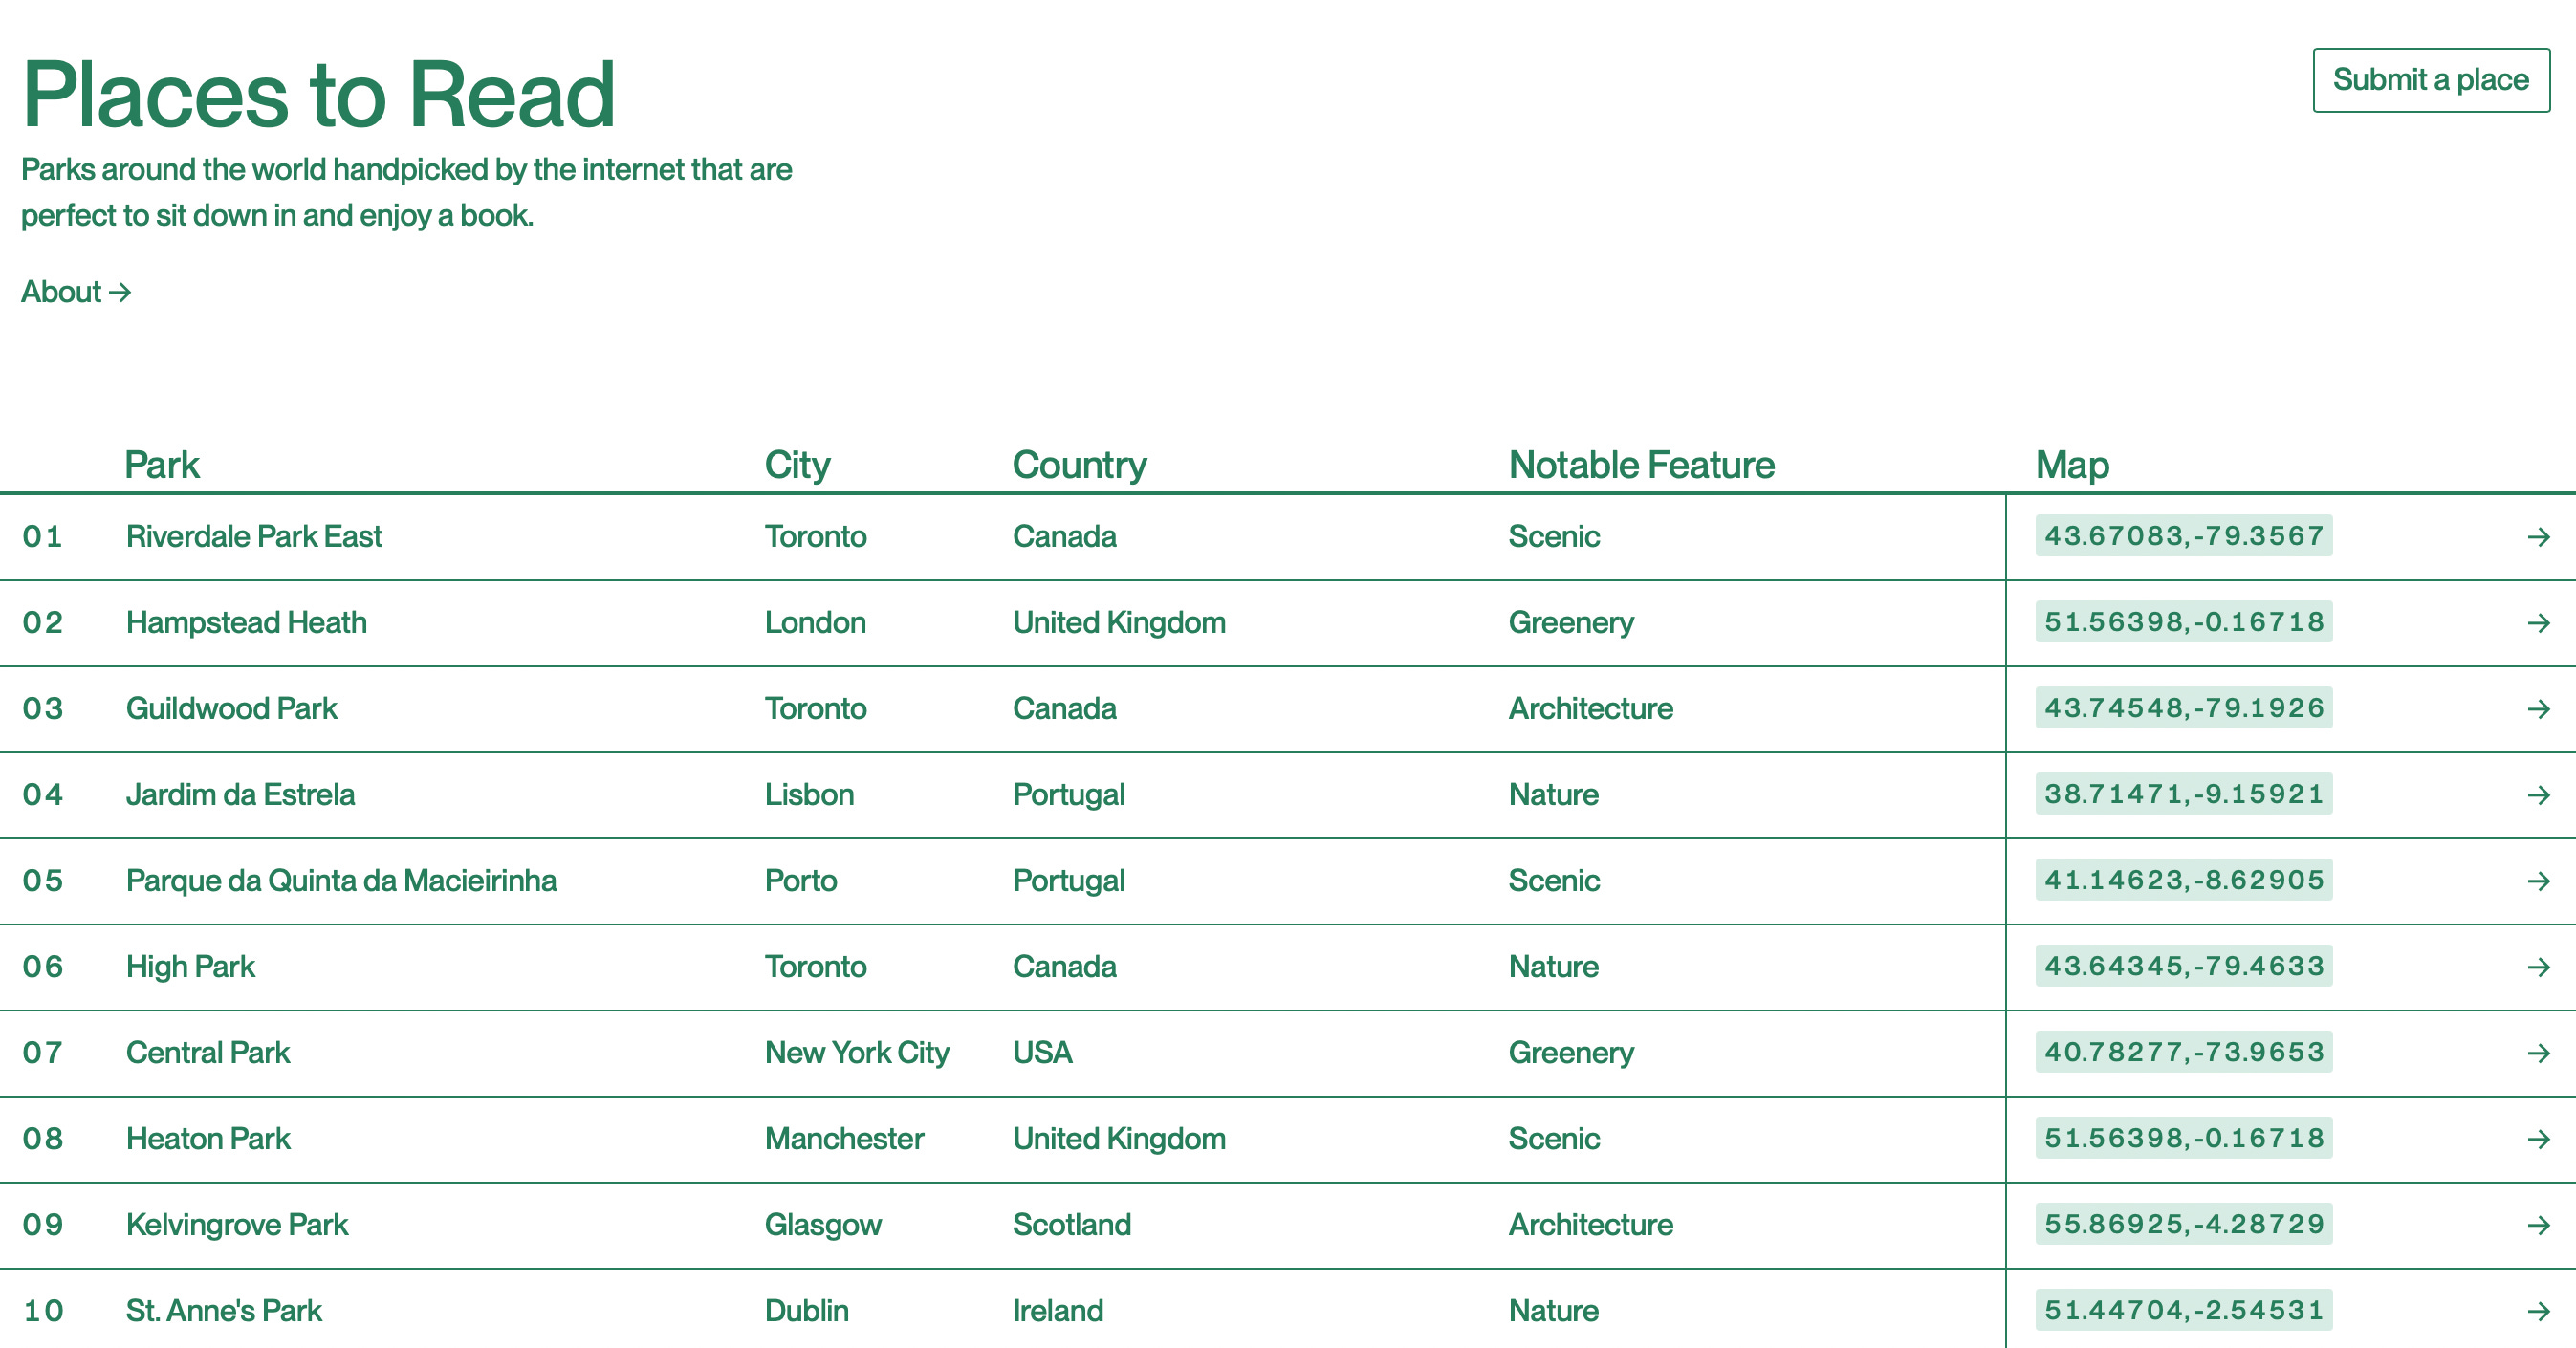This screenshot has width=2576, height=1348.
Task: Select St. Anne's Park park name
Action: (x=224, y=1311)
